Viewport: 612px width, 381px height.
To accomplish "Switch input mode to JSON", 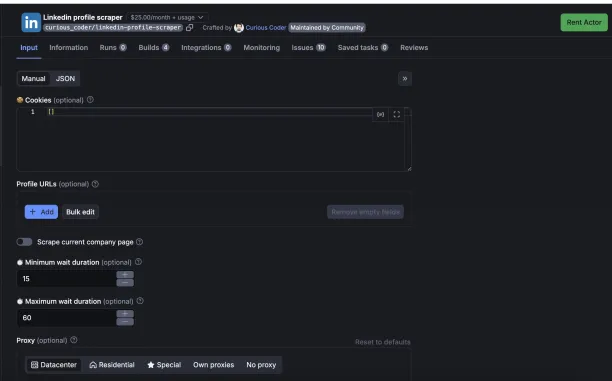I will coord(65,78).
